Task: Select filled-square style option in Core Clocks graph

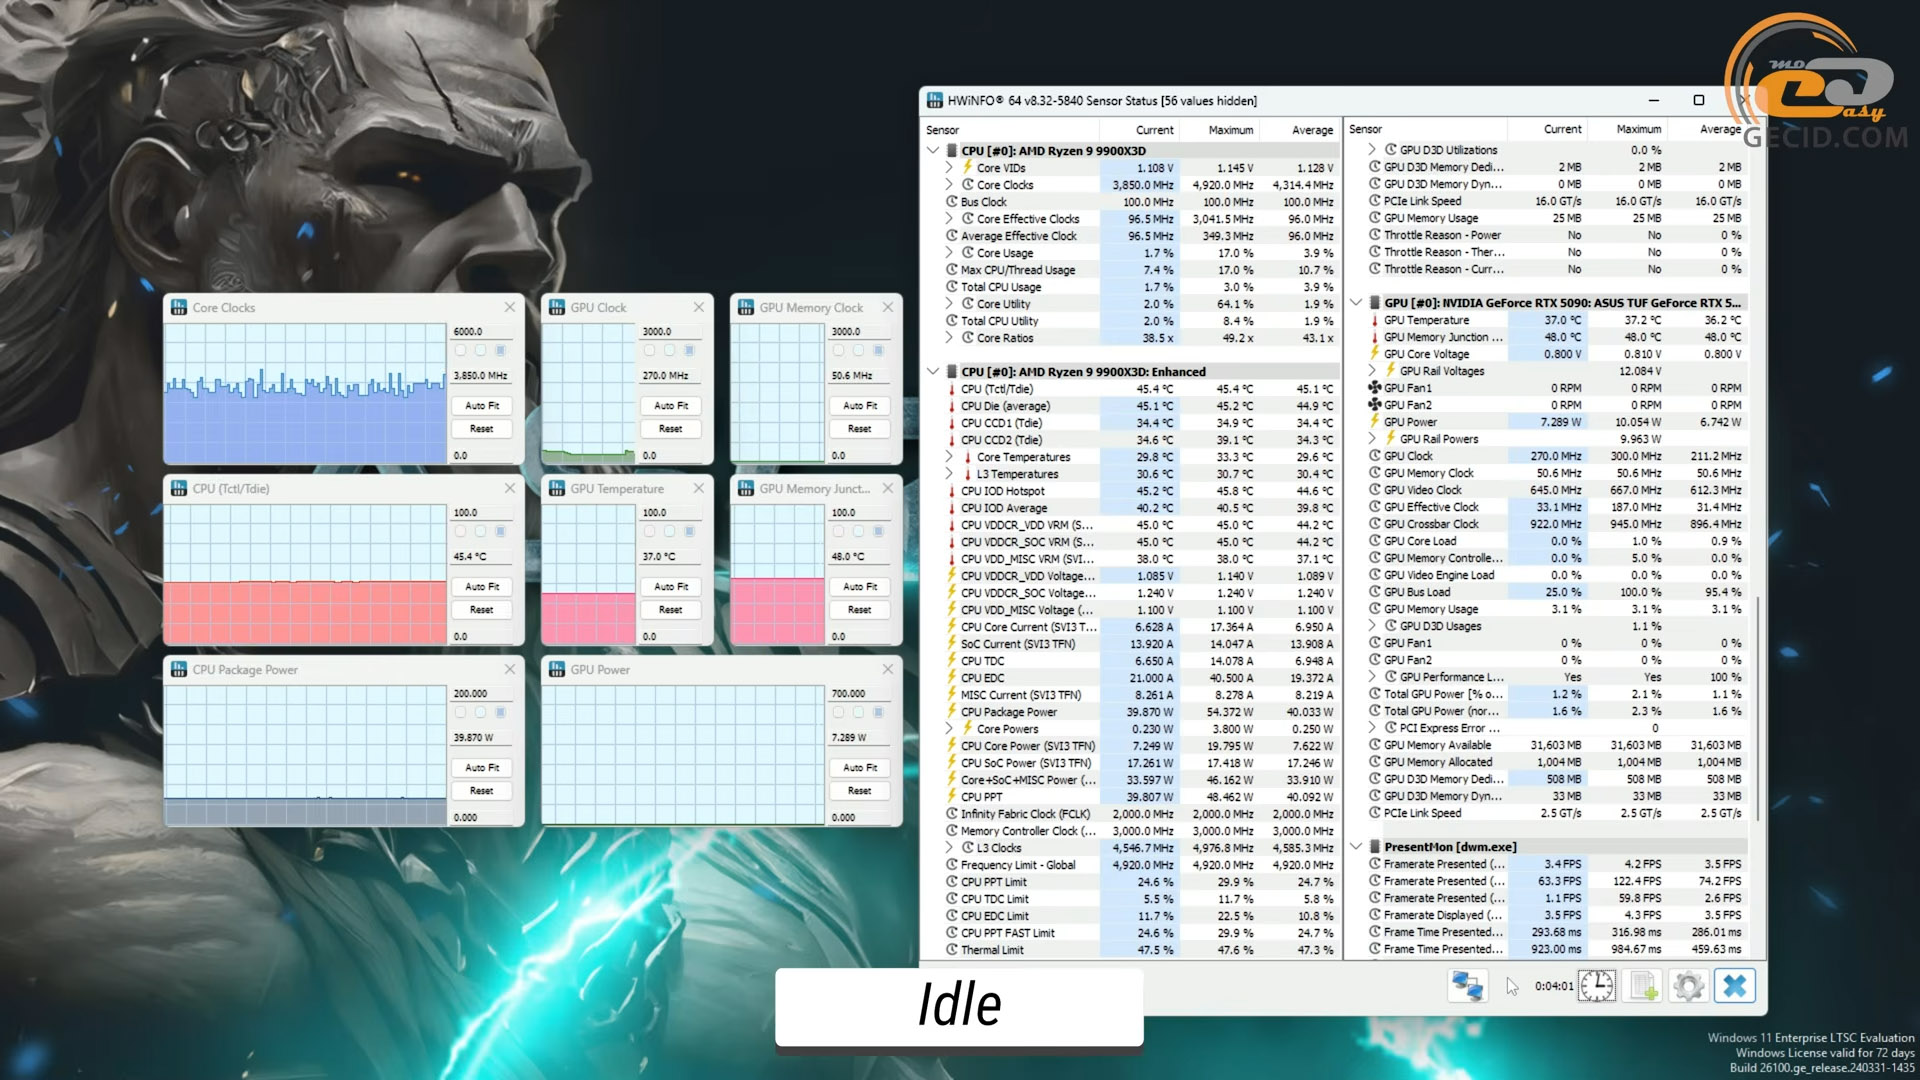Action: tap(500, 351)
